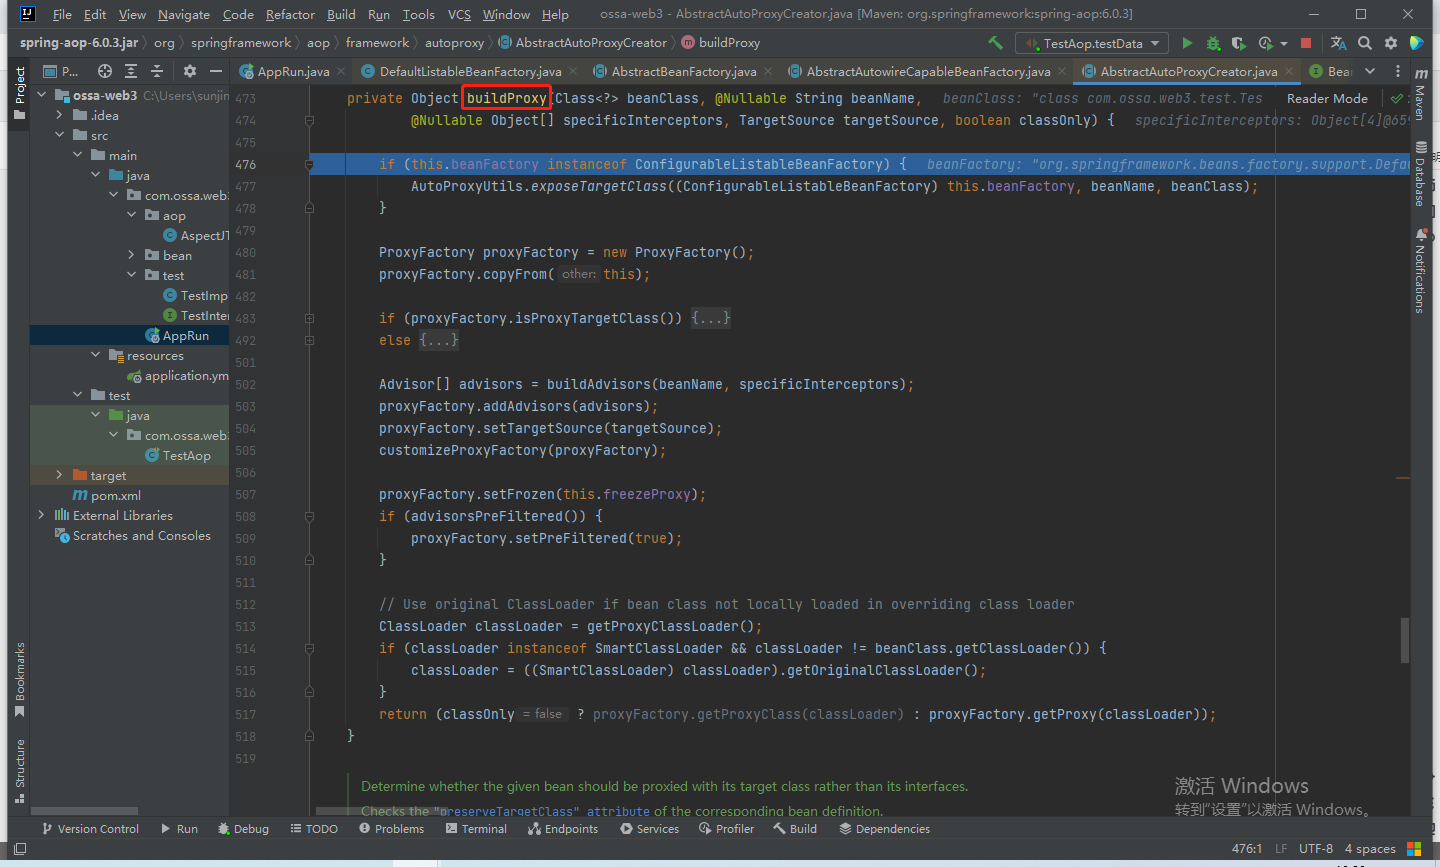Click the Profiler run icon in toolbar
1440x867 pixels.
(1265, 43)
